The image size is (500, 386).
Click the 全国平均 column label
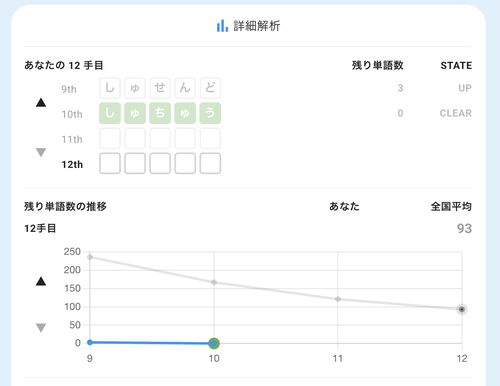(x=451, y=207)
